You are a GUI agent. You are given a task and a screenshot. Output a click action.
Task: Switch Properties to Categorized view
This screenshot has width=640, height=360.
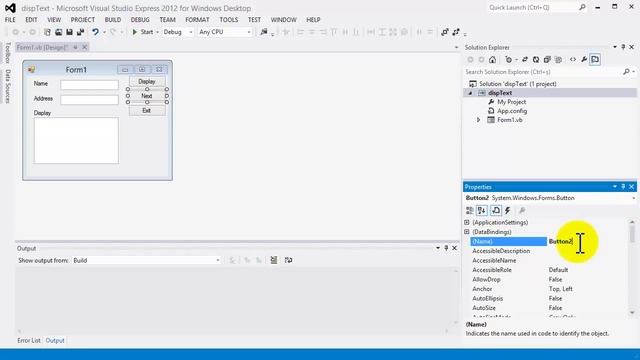tap(470, 211)
